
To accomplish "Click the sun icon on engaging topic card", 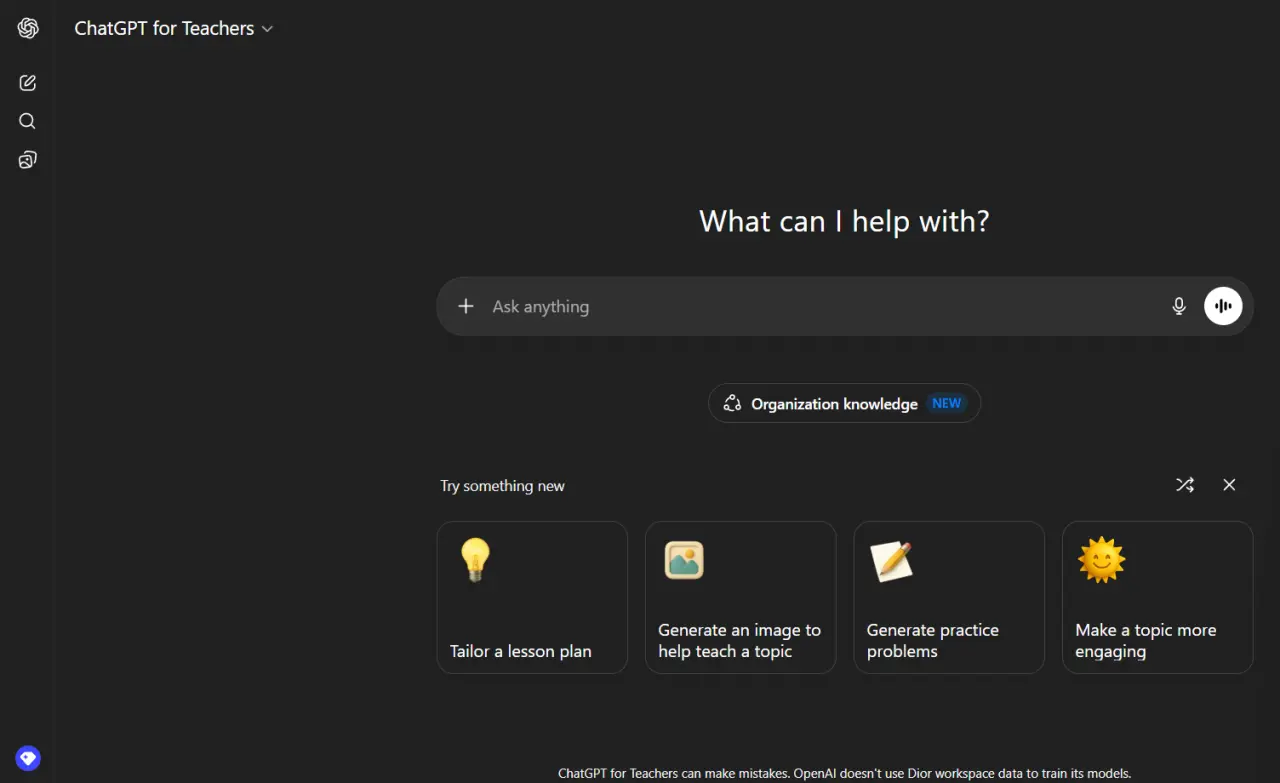I will pyautogui.click(x=1101, y=560).
